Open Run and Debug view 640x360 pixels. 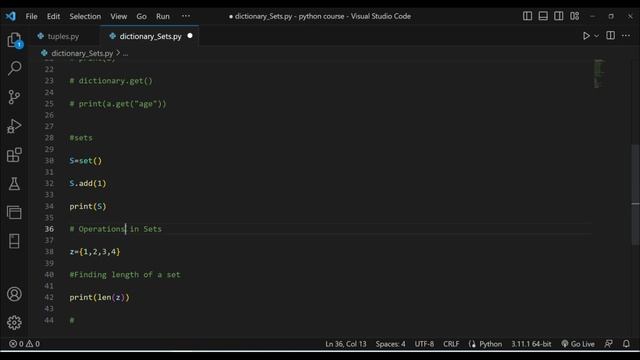pyautogui.click(x=14, y=126)
